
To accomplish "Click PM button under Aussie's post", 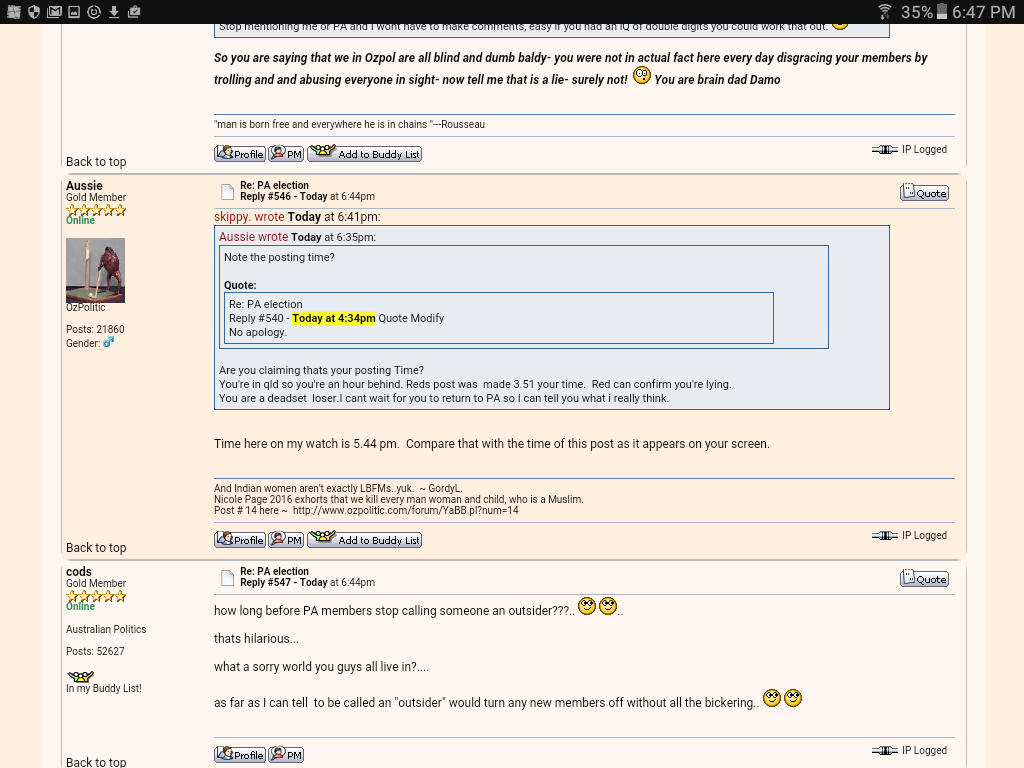I will point(286,540).
